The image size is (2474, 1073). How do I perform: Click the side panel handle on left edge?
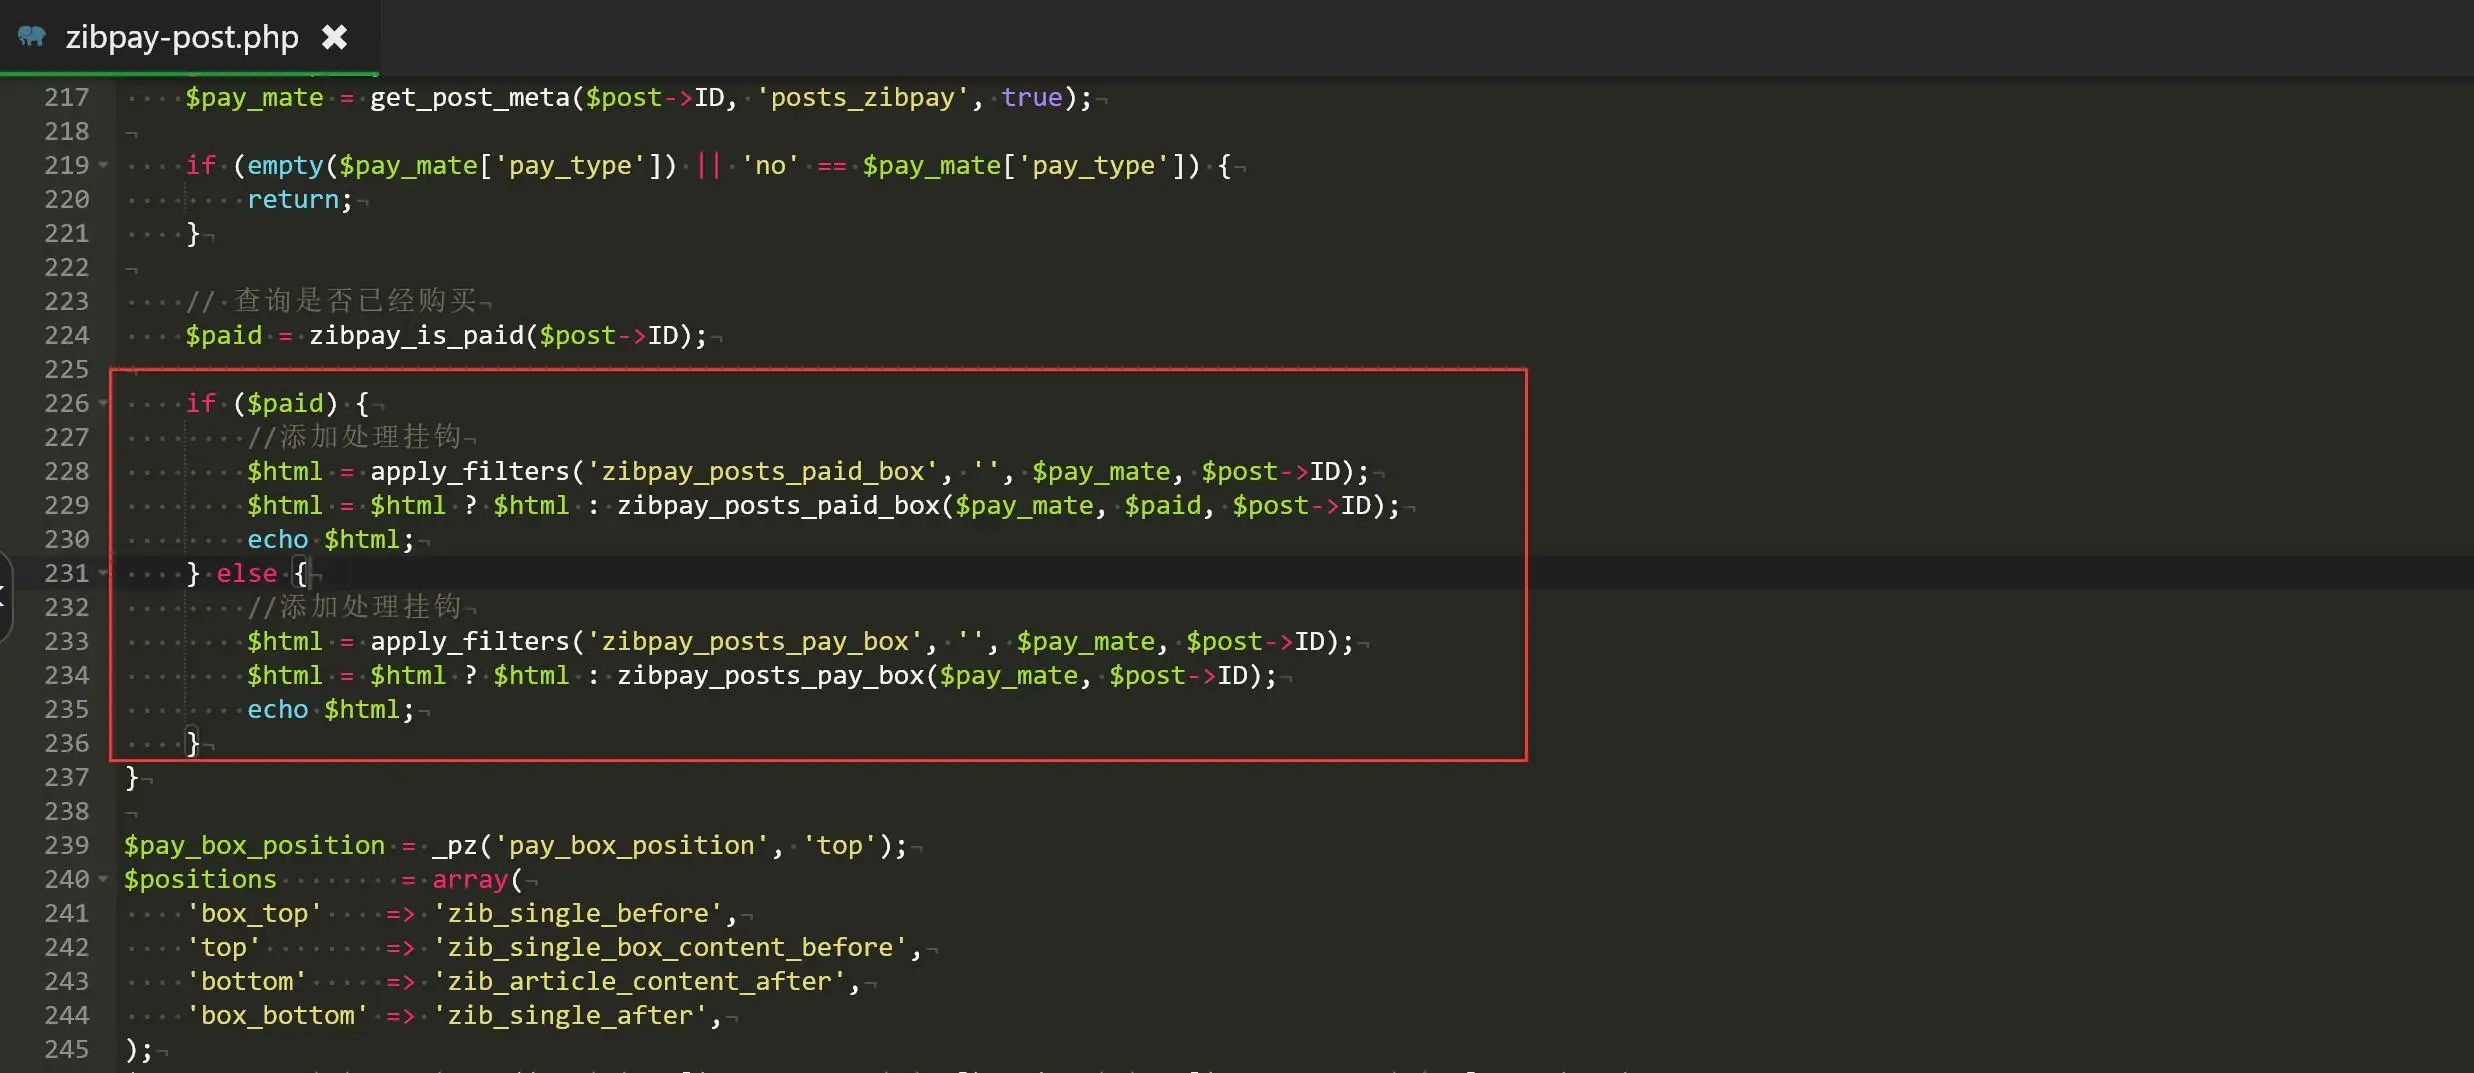(x=5, y=595)
